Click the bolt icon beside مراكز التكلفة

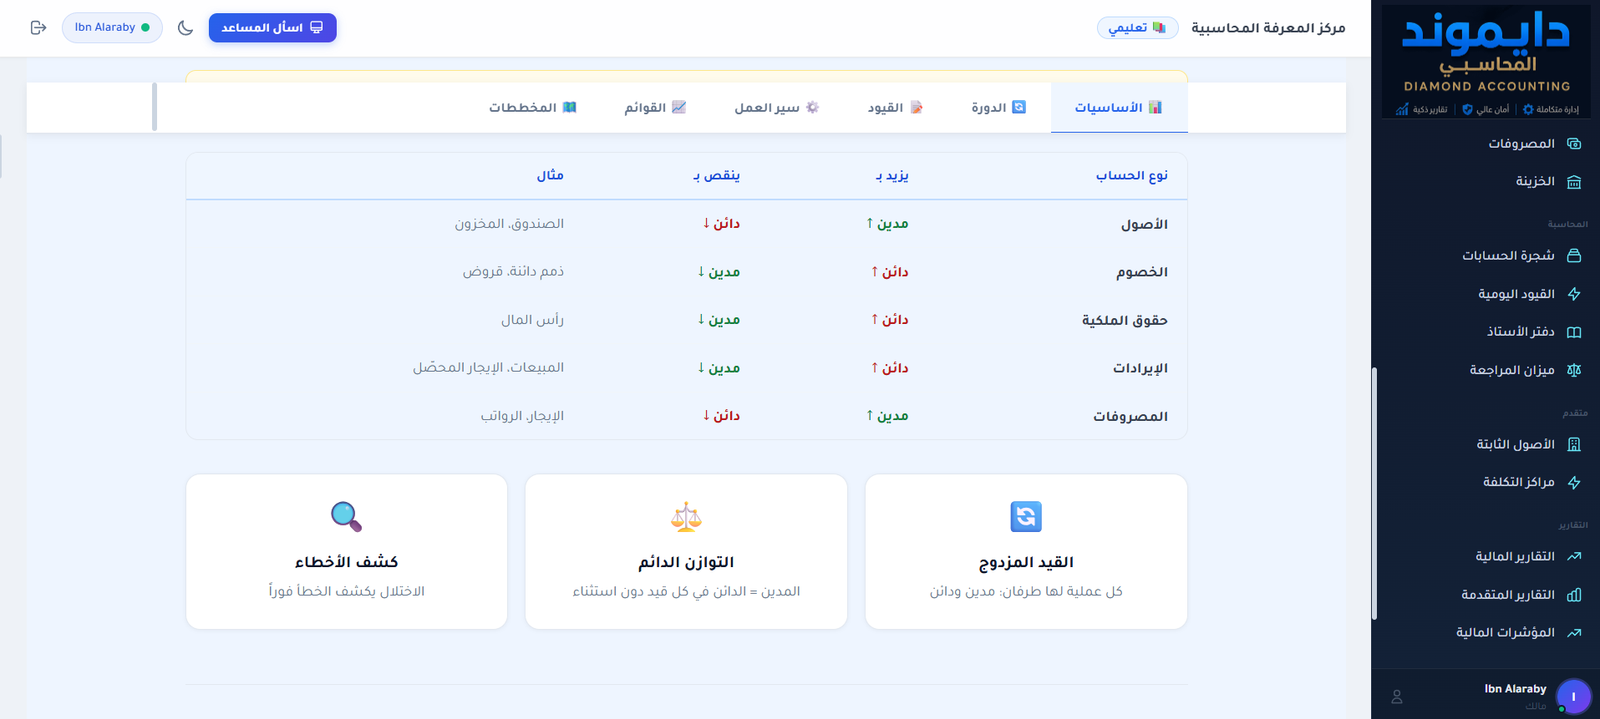[1574, 482]
